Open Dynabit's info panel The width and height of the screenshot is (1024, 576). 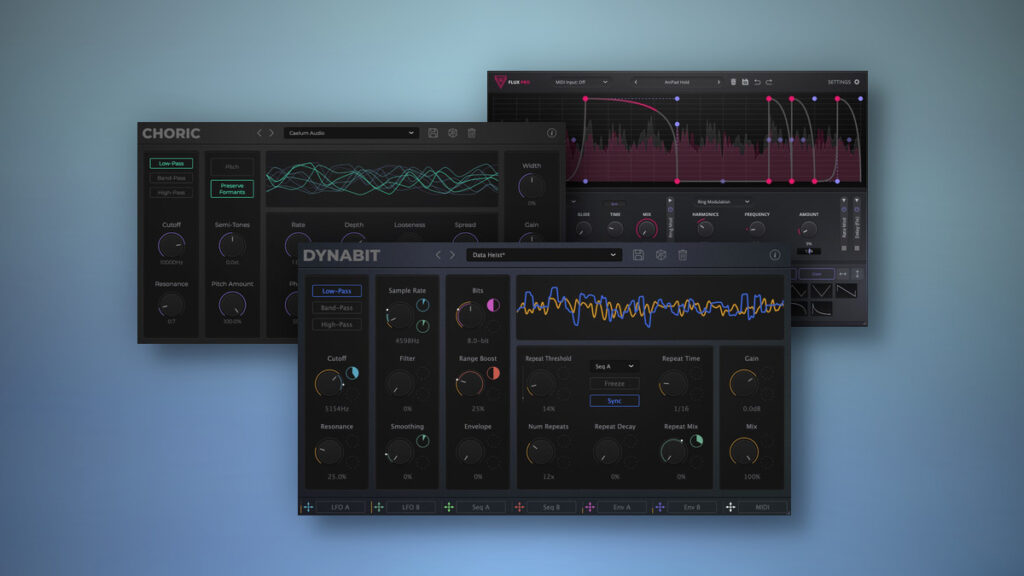pyautogui.click(x=775, y=255)
